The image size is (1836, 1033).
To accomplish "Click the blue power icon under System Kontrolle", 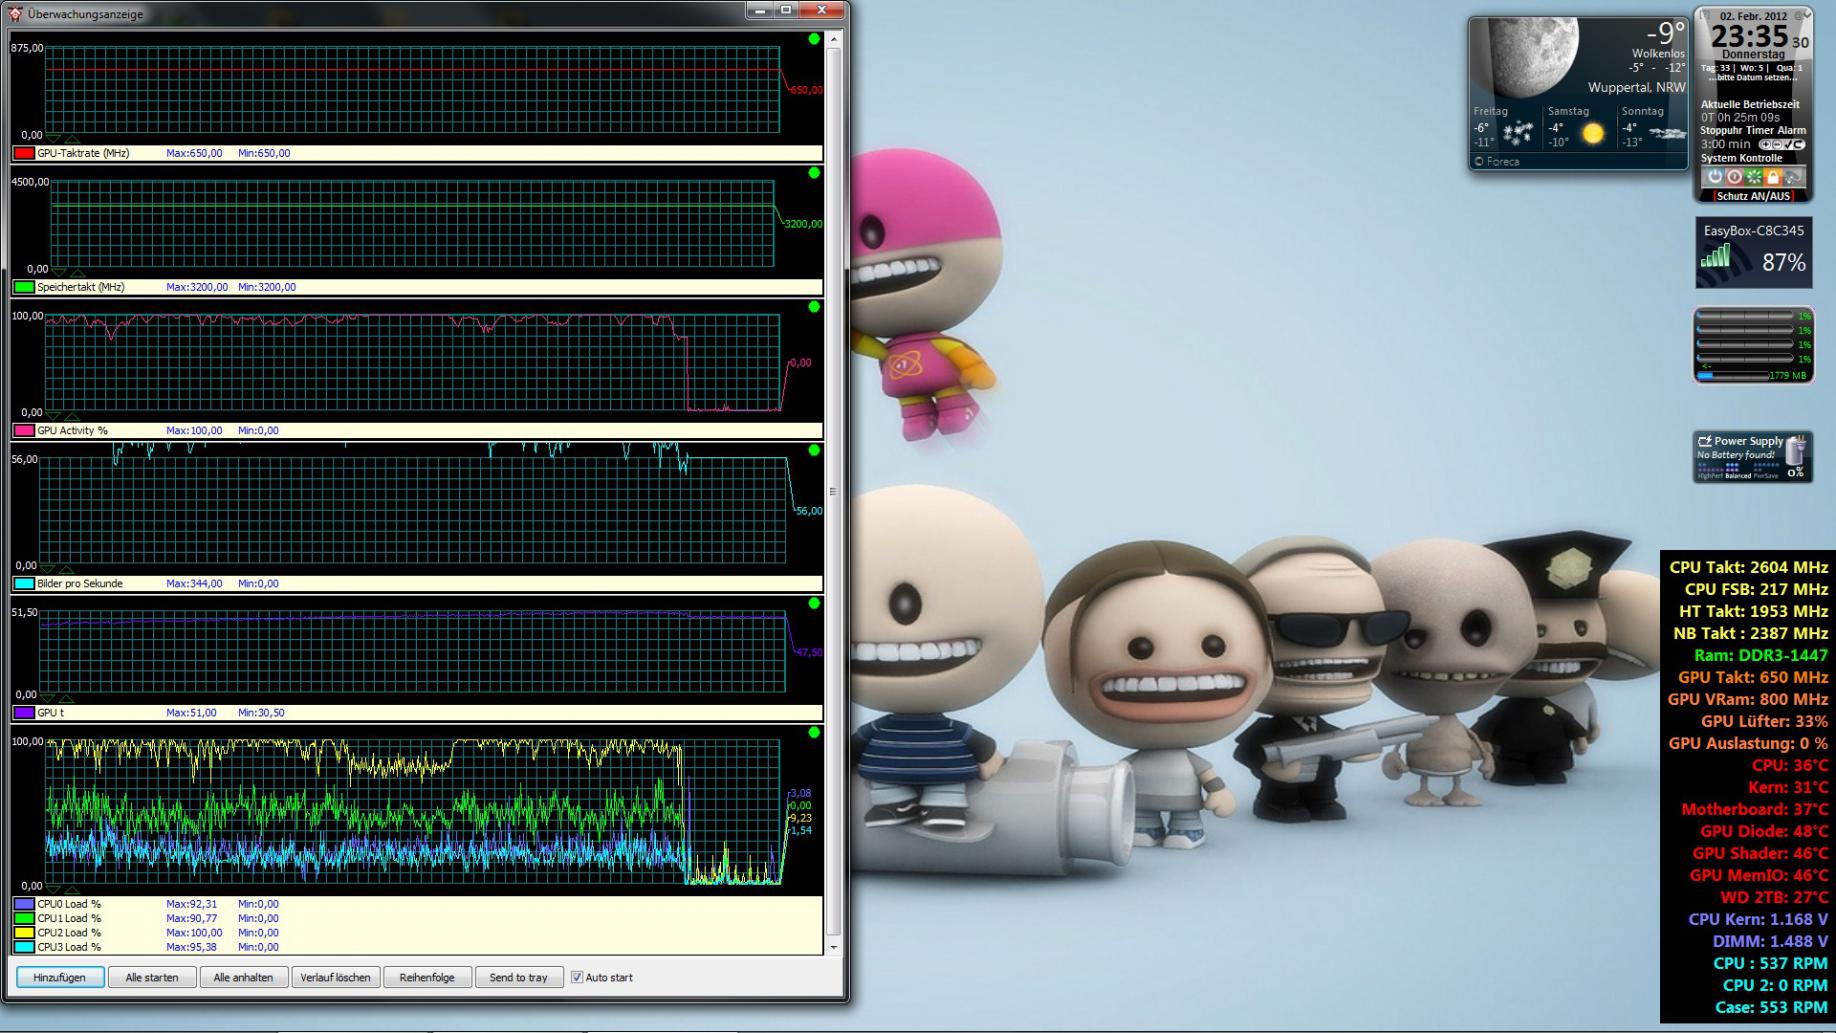I will click(x=1715, y=176).
